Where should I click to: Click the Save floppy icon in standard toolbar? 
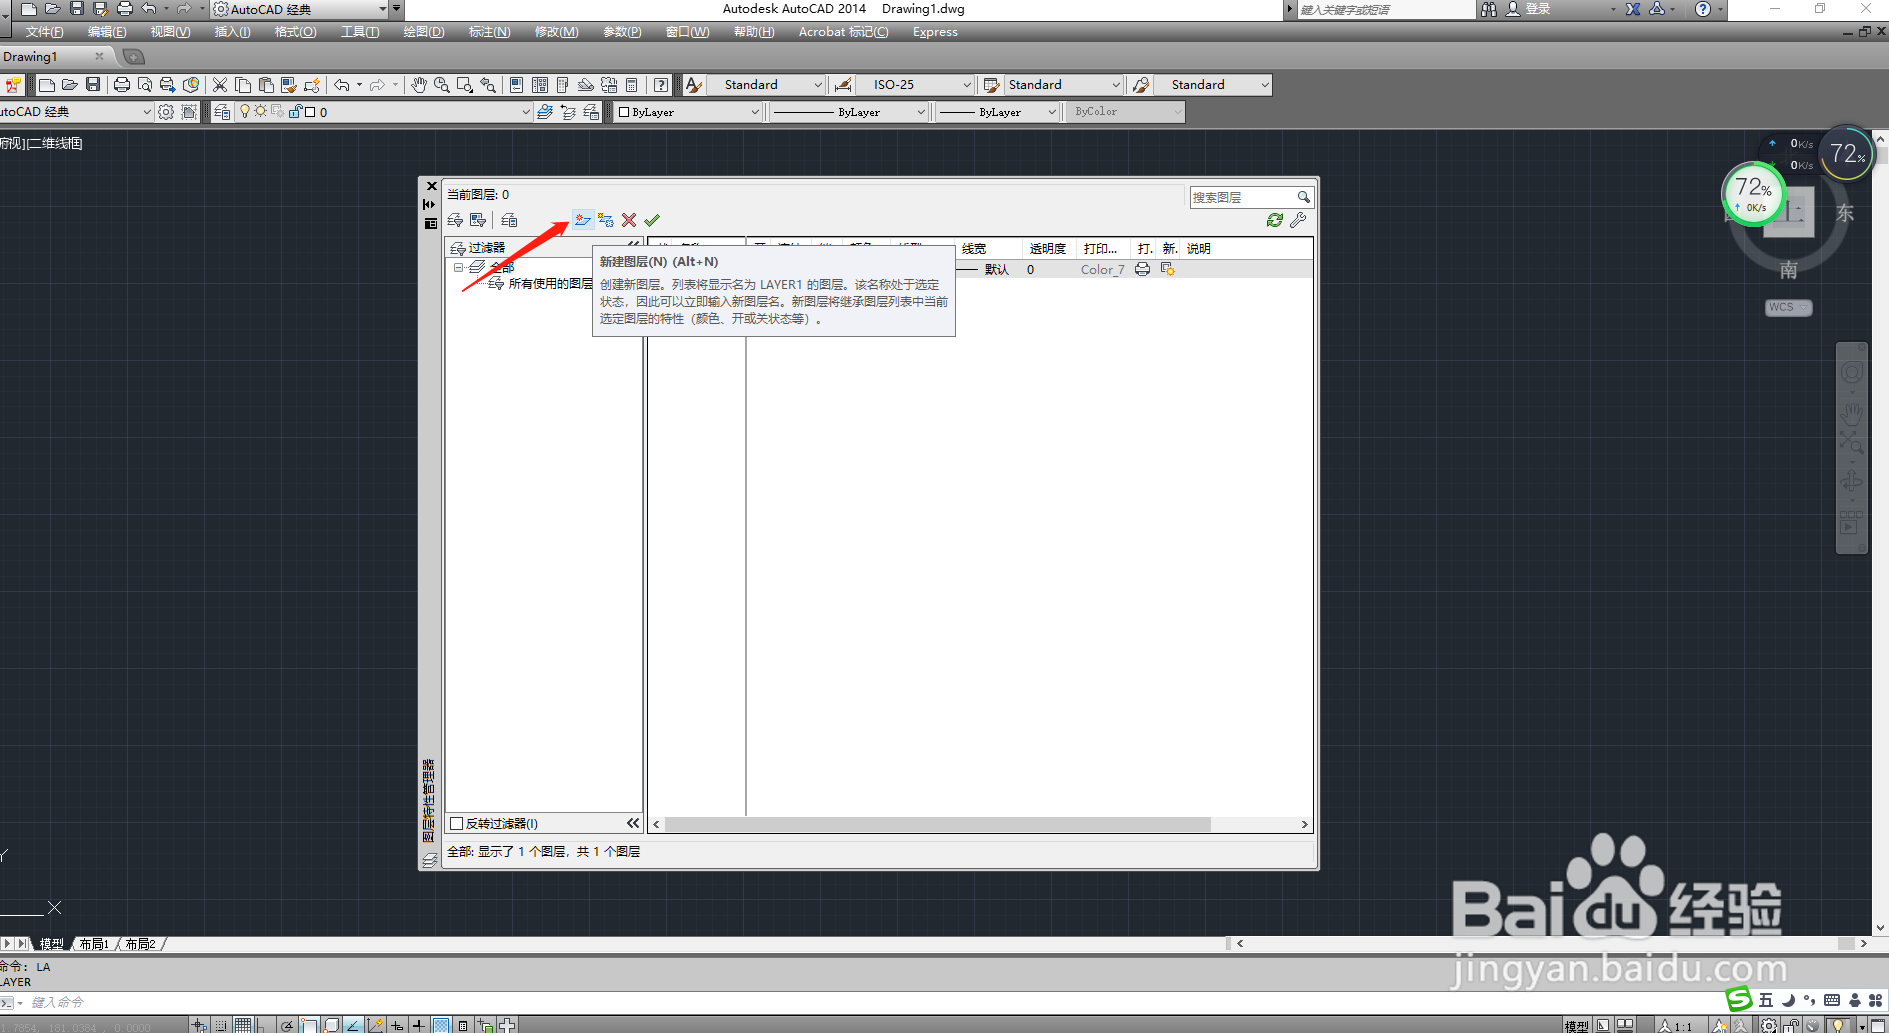(x=93, y=85)
